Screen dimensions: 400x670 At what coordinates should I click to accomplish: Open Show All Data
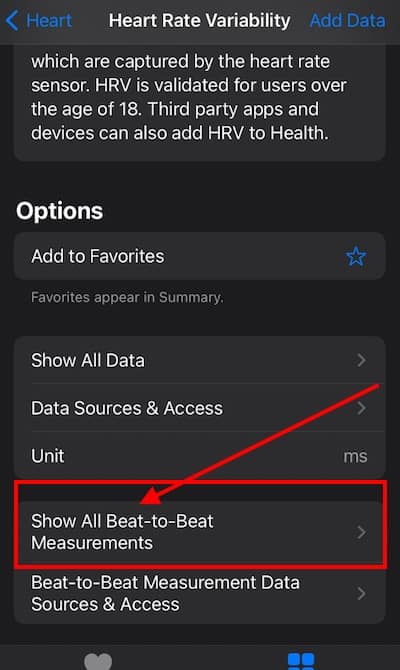tap(200, 360)
